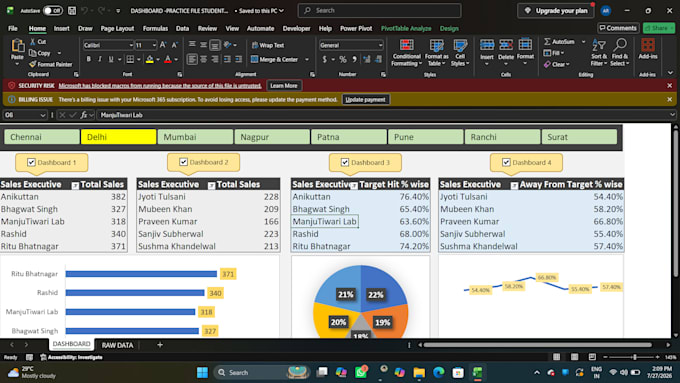Select the Chennai slicer button
Viewport: 680px width, 383px height.
pyautogui.click(x=42, y=137)
